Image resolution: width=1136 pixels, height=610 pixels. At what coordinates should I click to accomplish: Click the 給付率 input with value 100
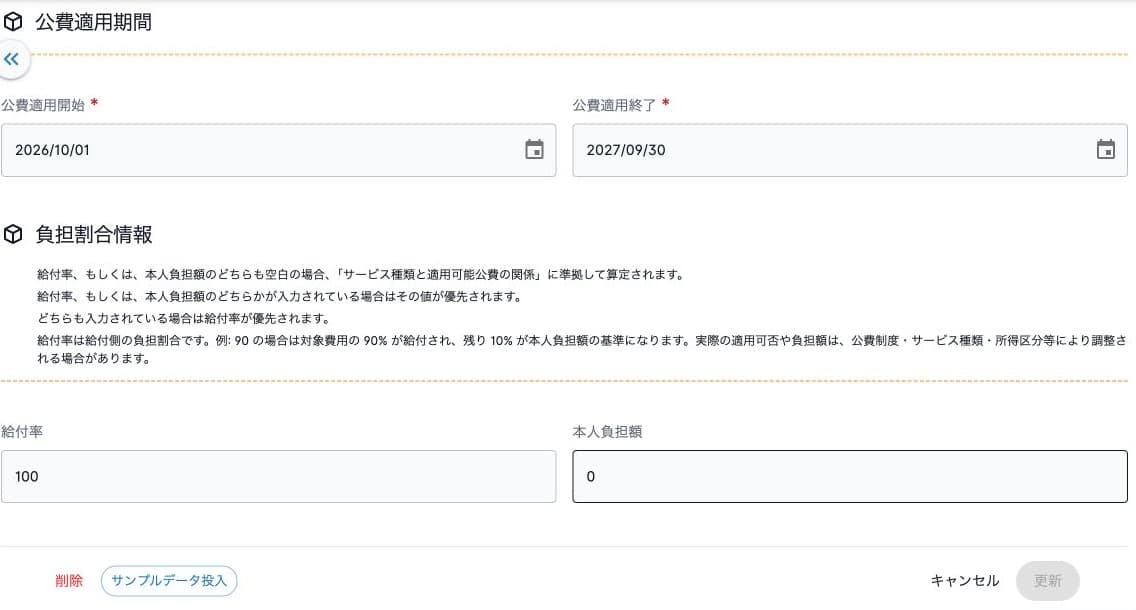278,477
